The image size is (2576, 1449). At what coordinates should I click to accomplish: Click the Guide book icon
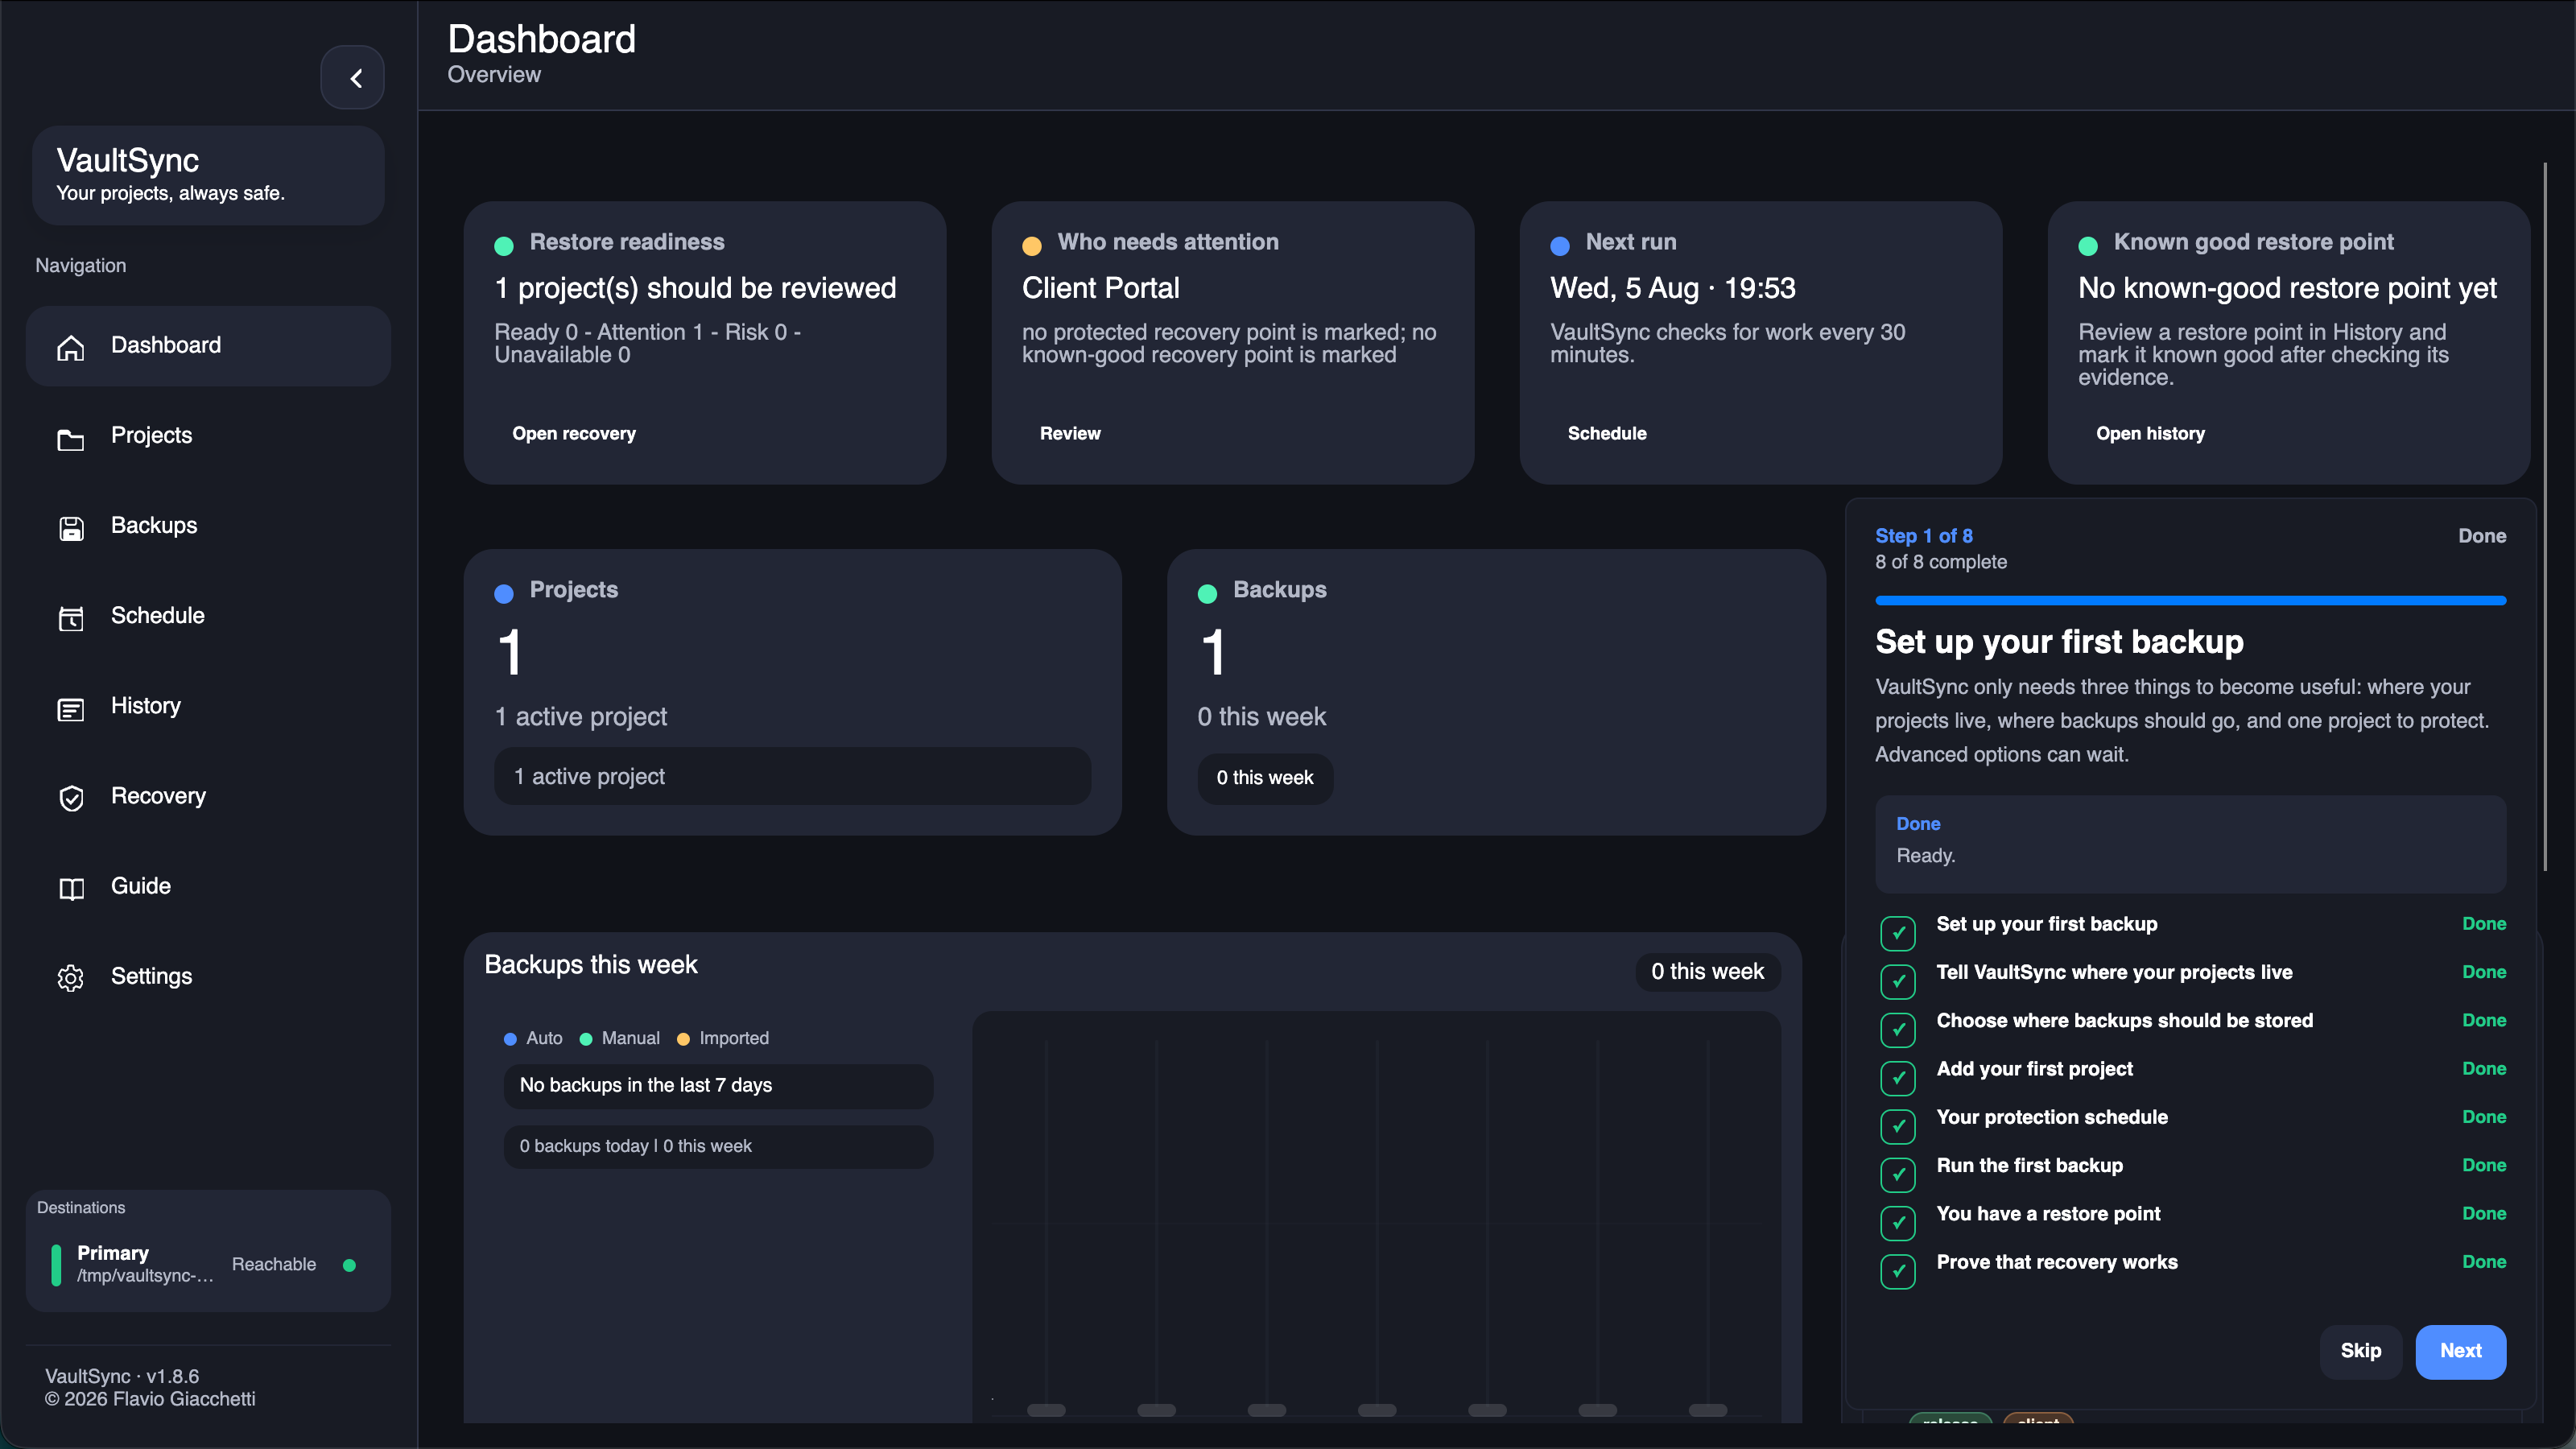pyautogui.click(x=71, y=889)
